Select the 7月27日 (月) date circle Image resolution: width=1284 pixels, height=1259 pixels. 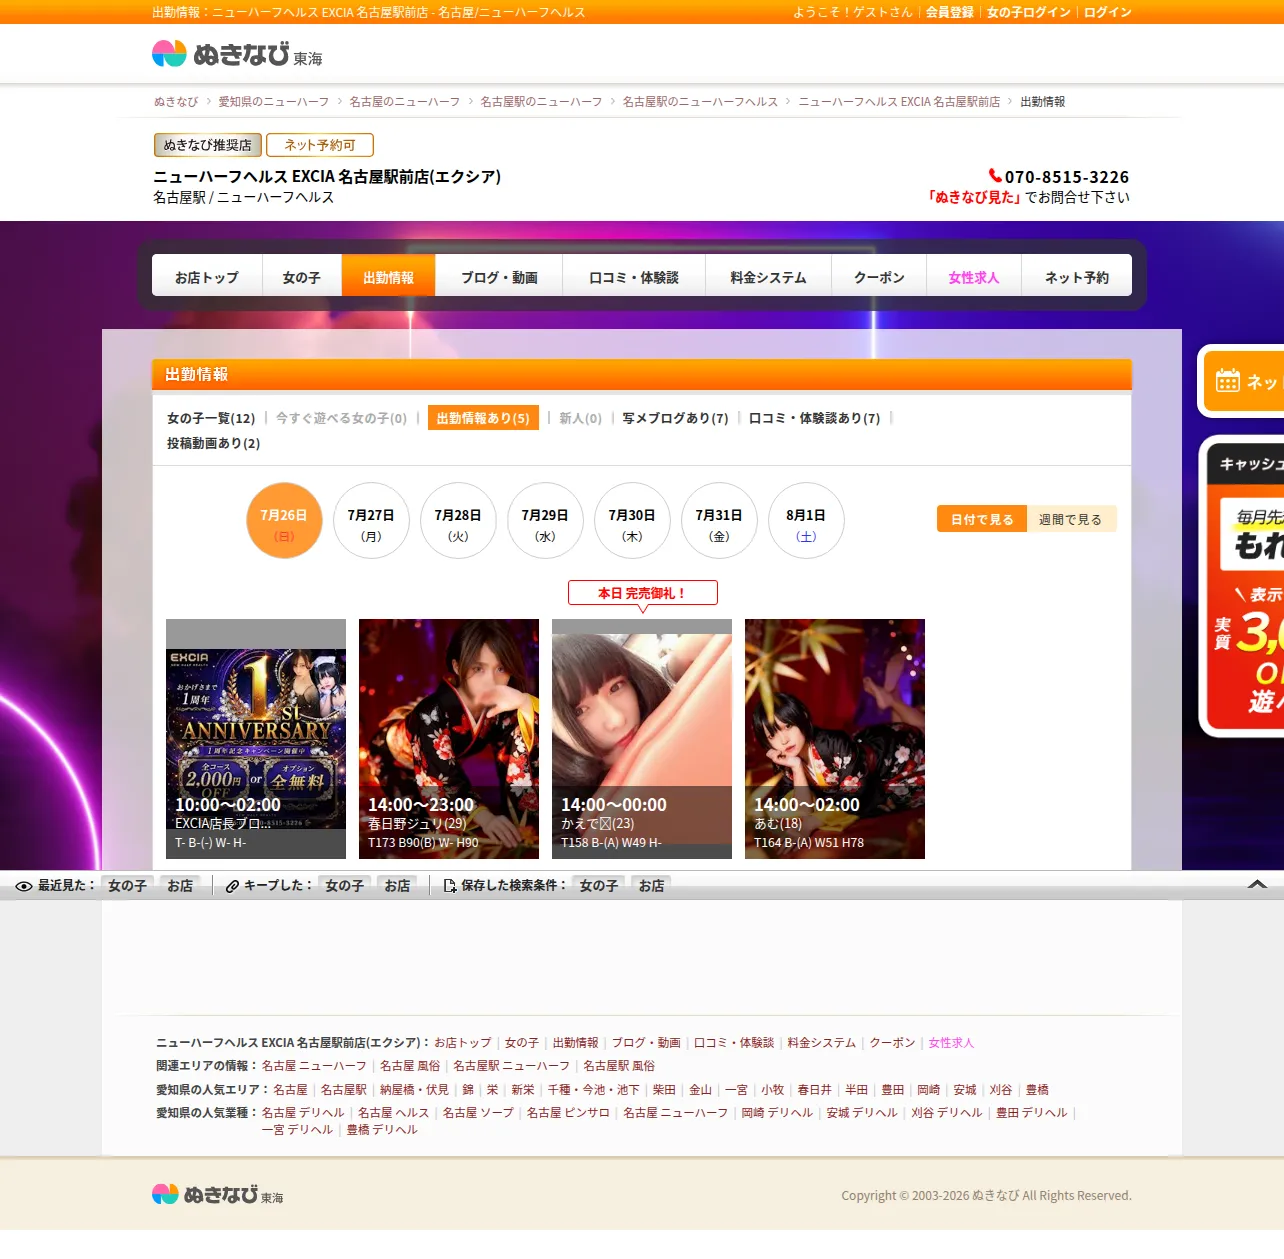click(x=371, y=521)
